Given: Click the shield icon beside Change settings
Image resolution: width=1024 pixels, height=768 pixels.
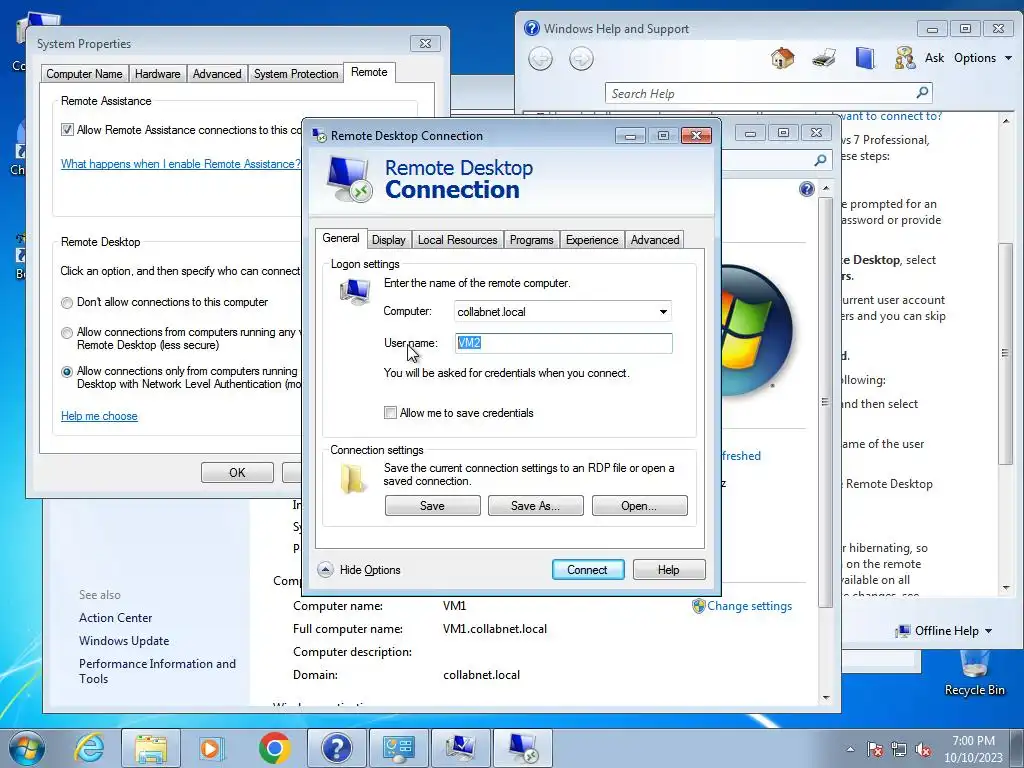Looking at the screenshot, I should click(698, 606).
